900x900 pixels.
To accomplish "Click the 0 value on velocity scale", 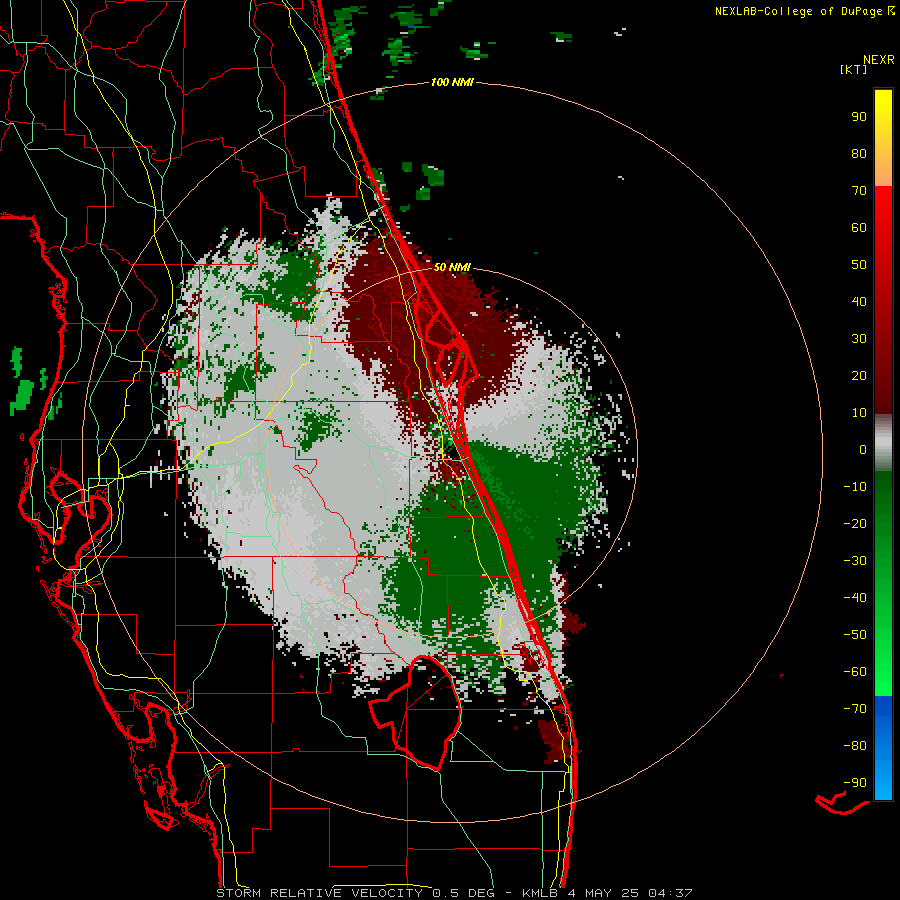I will click(x=863, y=449).
